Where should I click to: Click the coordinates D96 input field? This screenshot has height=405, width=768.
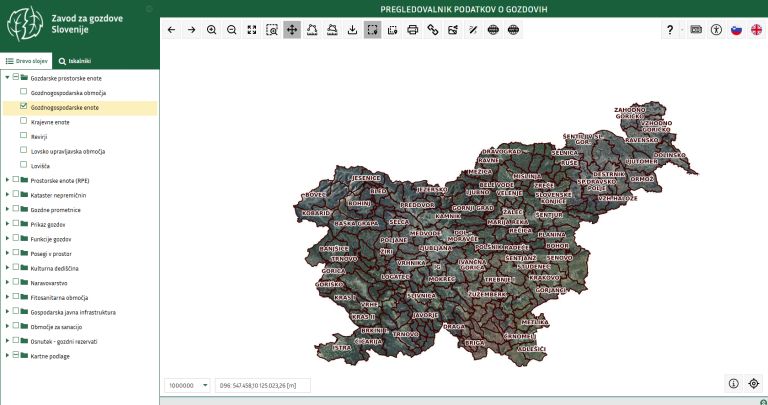263,385
